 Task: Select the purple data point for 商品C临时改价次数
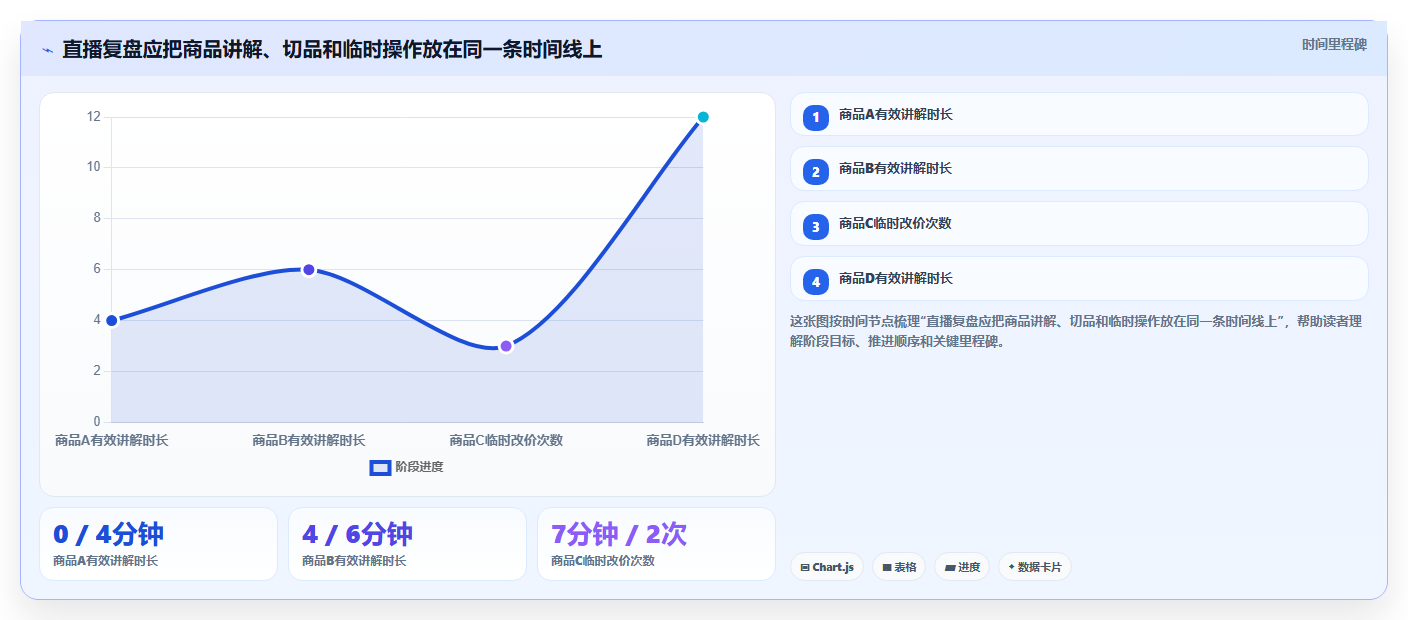[x=506, y=346]
